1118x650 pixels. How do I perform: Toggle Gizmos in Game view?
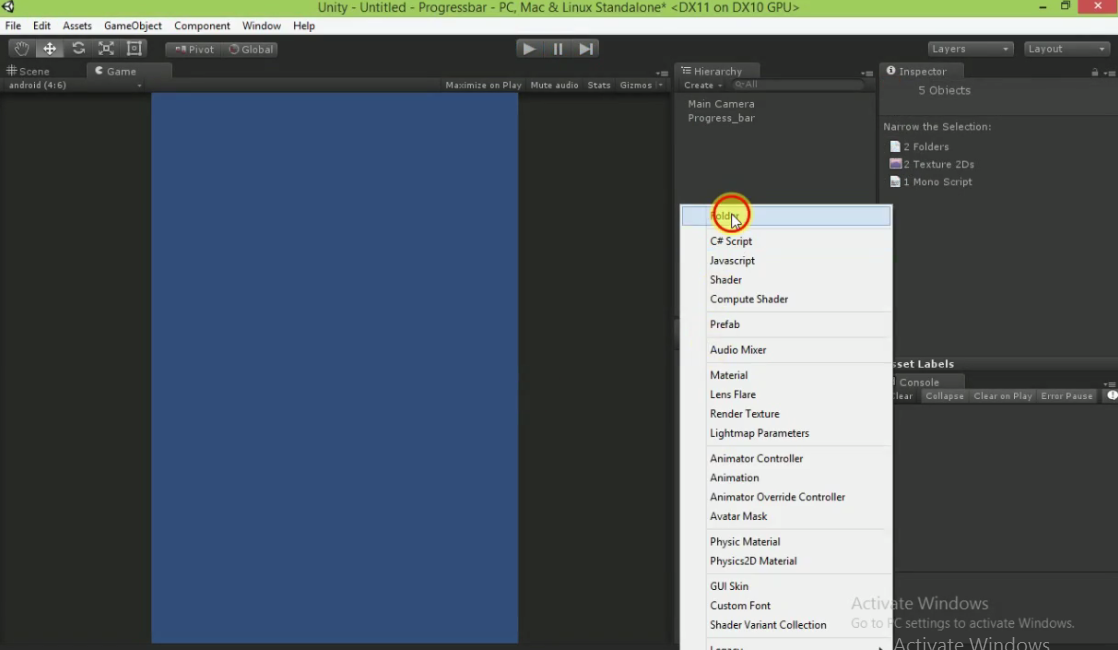[x=635, y=85]
